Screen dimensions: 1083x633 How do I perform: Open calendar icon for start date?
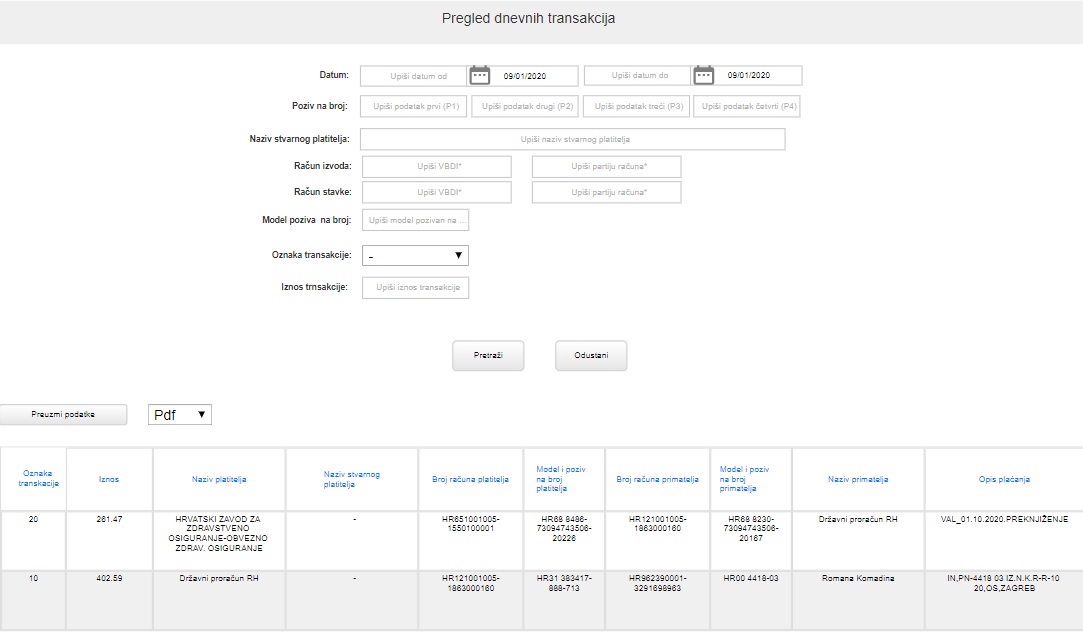[480, 76]
